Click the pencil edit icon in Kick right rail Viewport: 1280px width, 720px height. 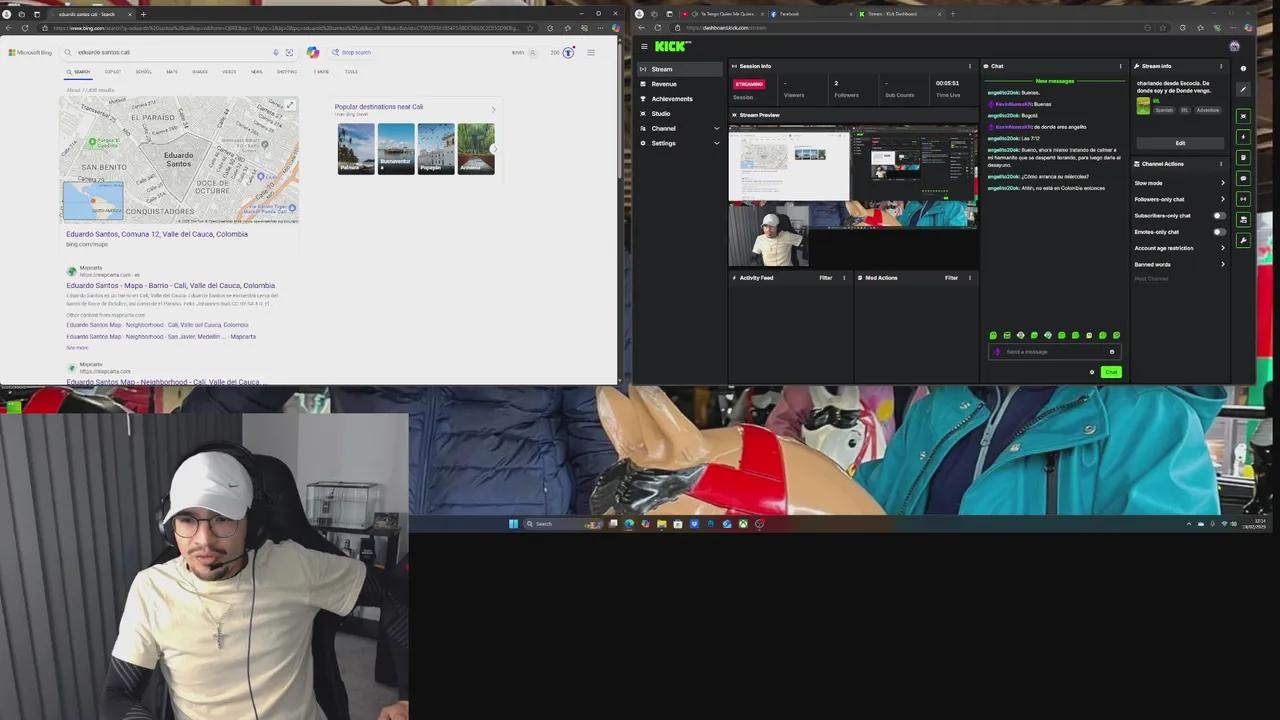coord(1243,89)
